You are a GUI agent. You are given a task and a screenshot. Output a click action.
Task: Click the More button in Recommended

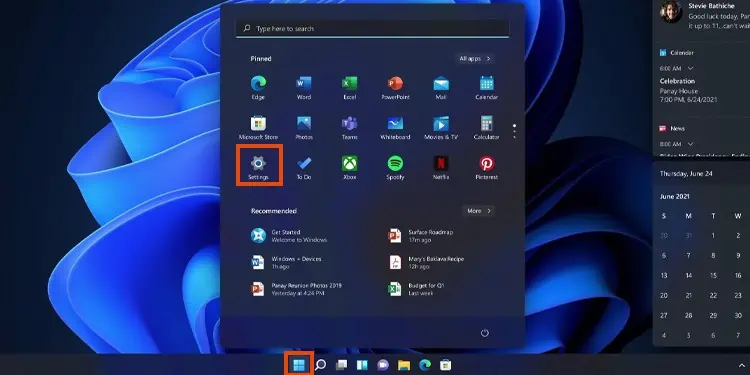pos(478,211)
